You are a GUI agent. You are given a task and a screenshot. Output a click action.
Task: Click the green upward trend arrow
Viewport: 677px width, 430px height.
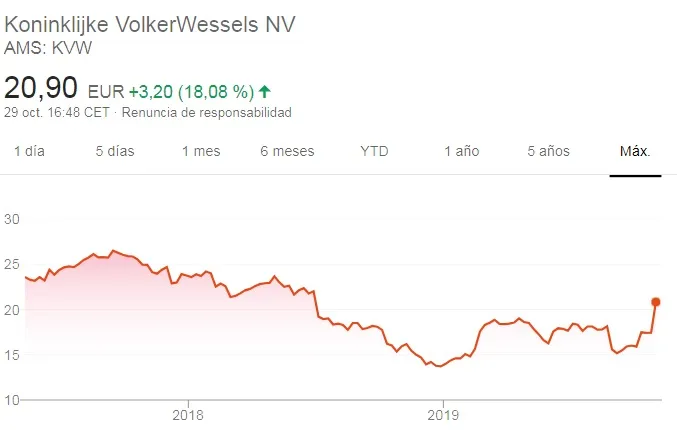[x=264, y=90]
